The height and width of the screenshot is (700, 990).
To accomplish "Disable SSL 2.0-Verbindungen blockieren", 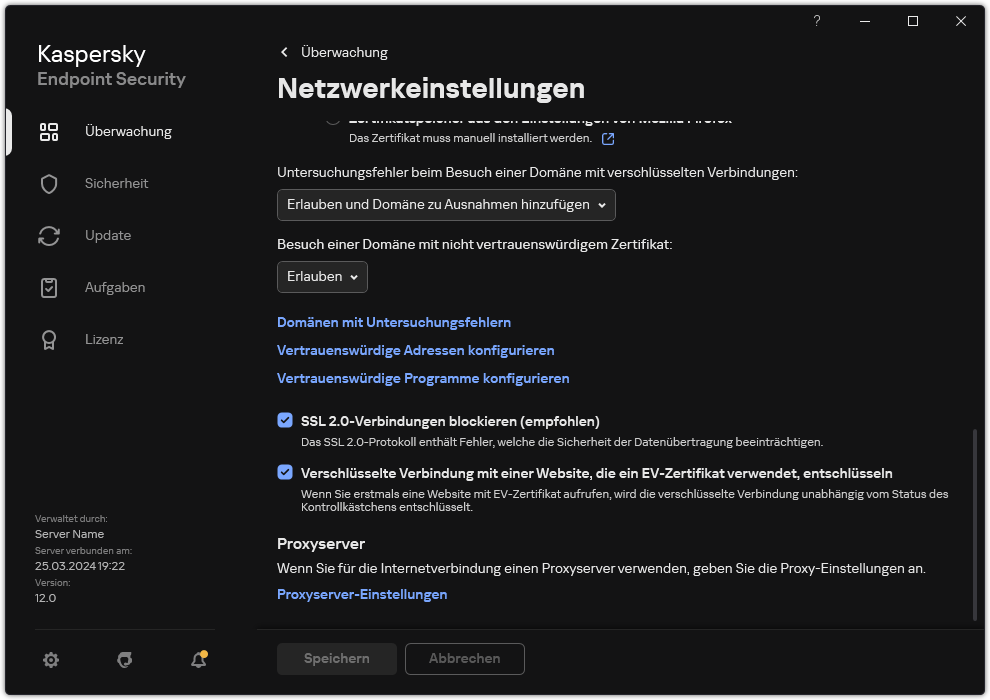I will pos(285,420).
